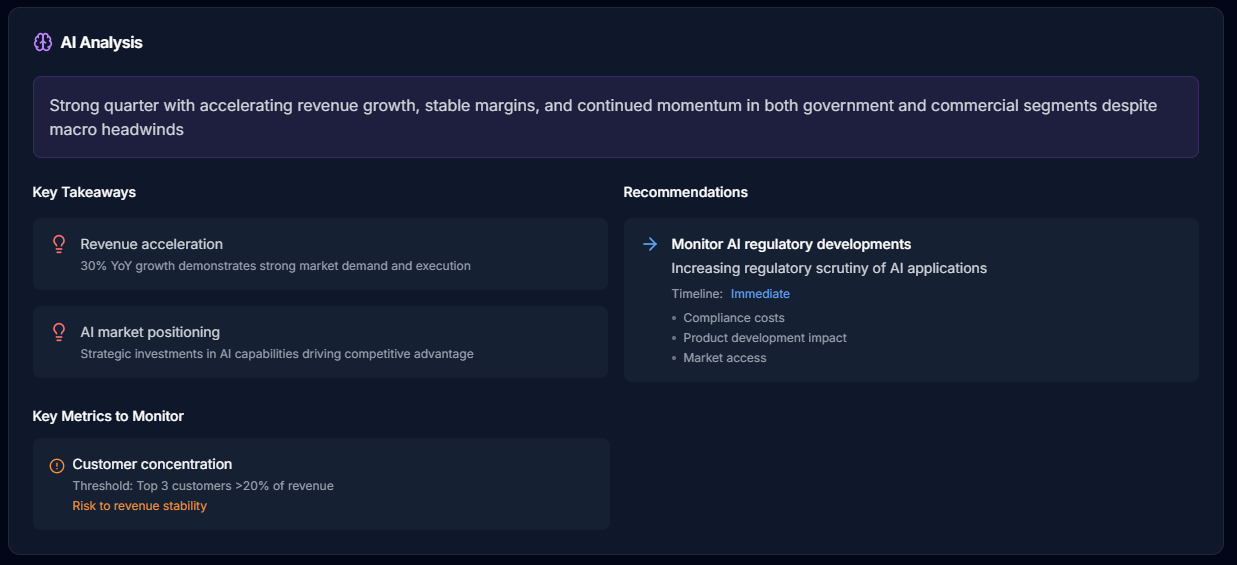Click the lightbulb icon next to Revenue acceleration
The height and width of the screenshot is (565, 1237).
59,244
